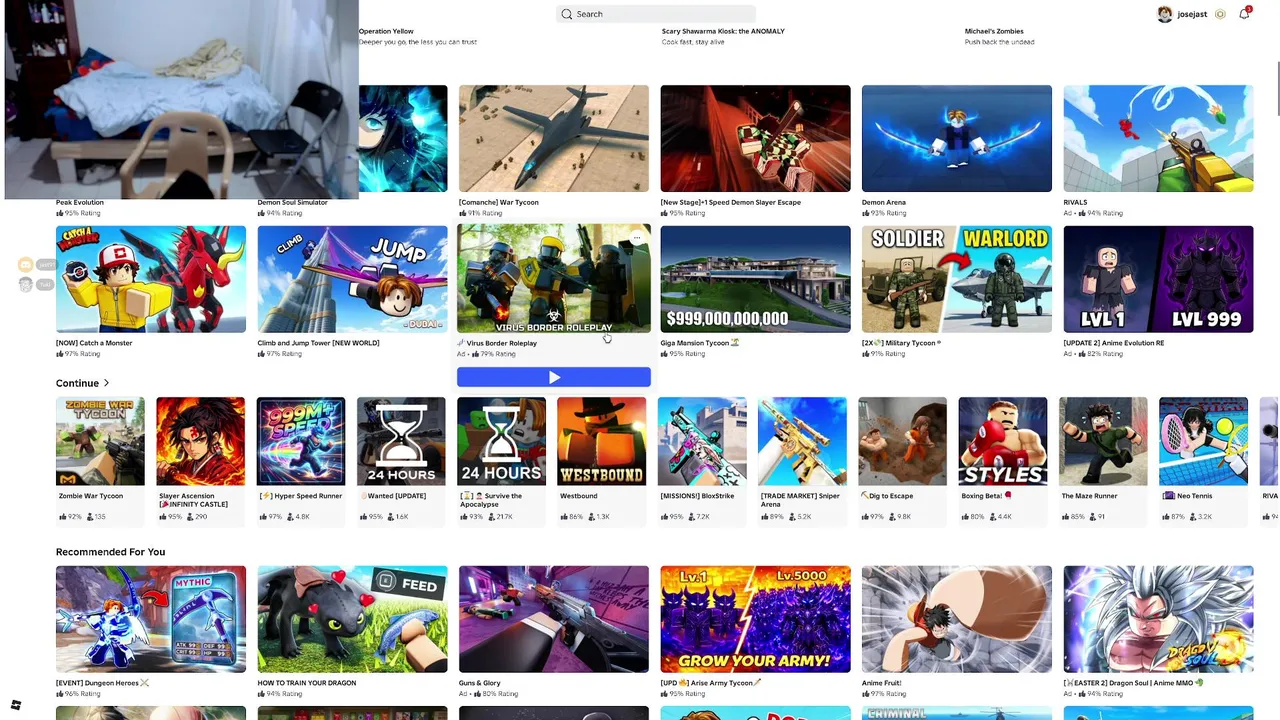Open josejast profile avatar
This screenshot has height=720, width=1280.
pos(1165,14)
